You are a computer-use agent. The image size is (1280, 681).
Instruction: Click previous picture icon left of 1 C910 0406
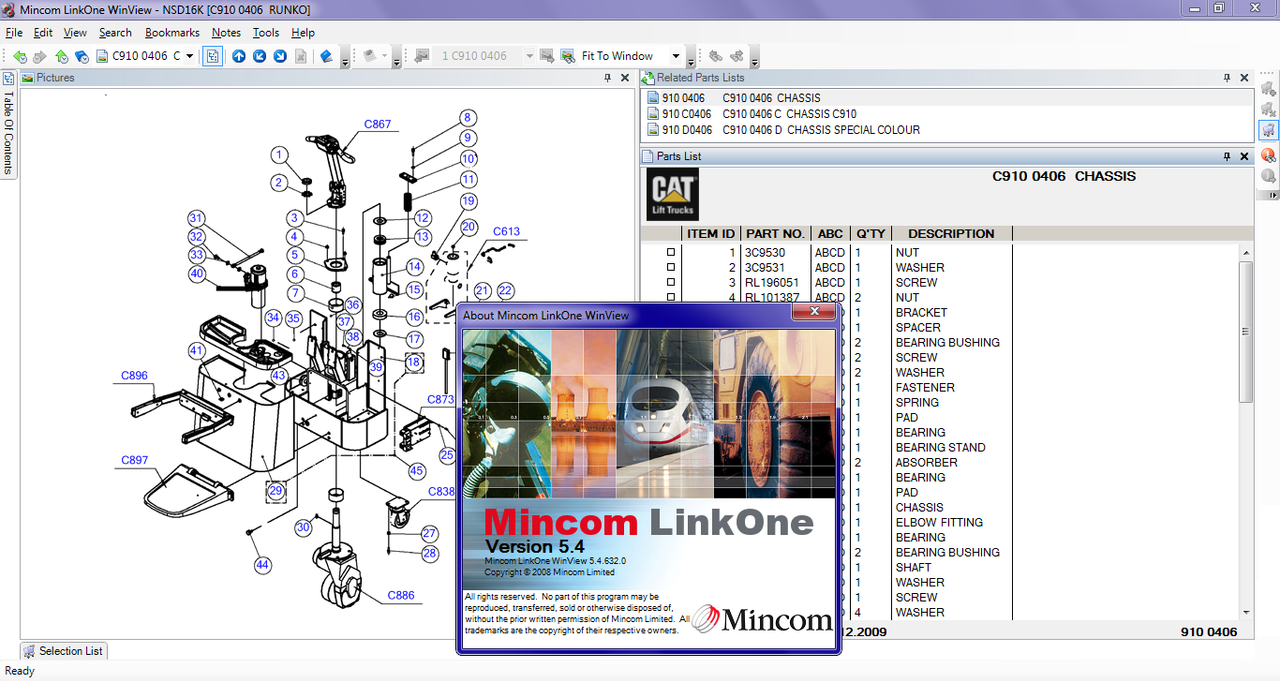click(x=422, y=56)
